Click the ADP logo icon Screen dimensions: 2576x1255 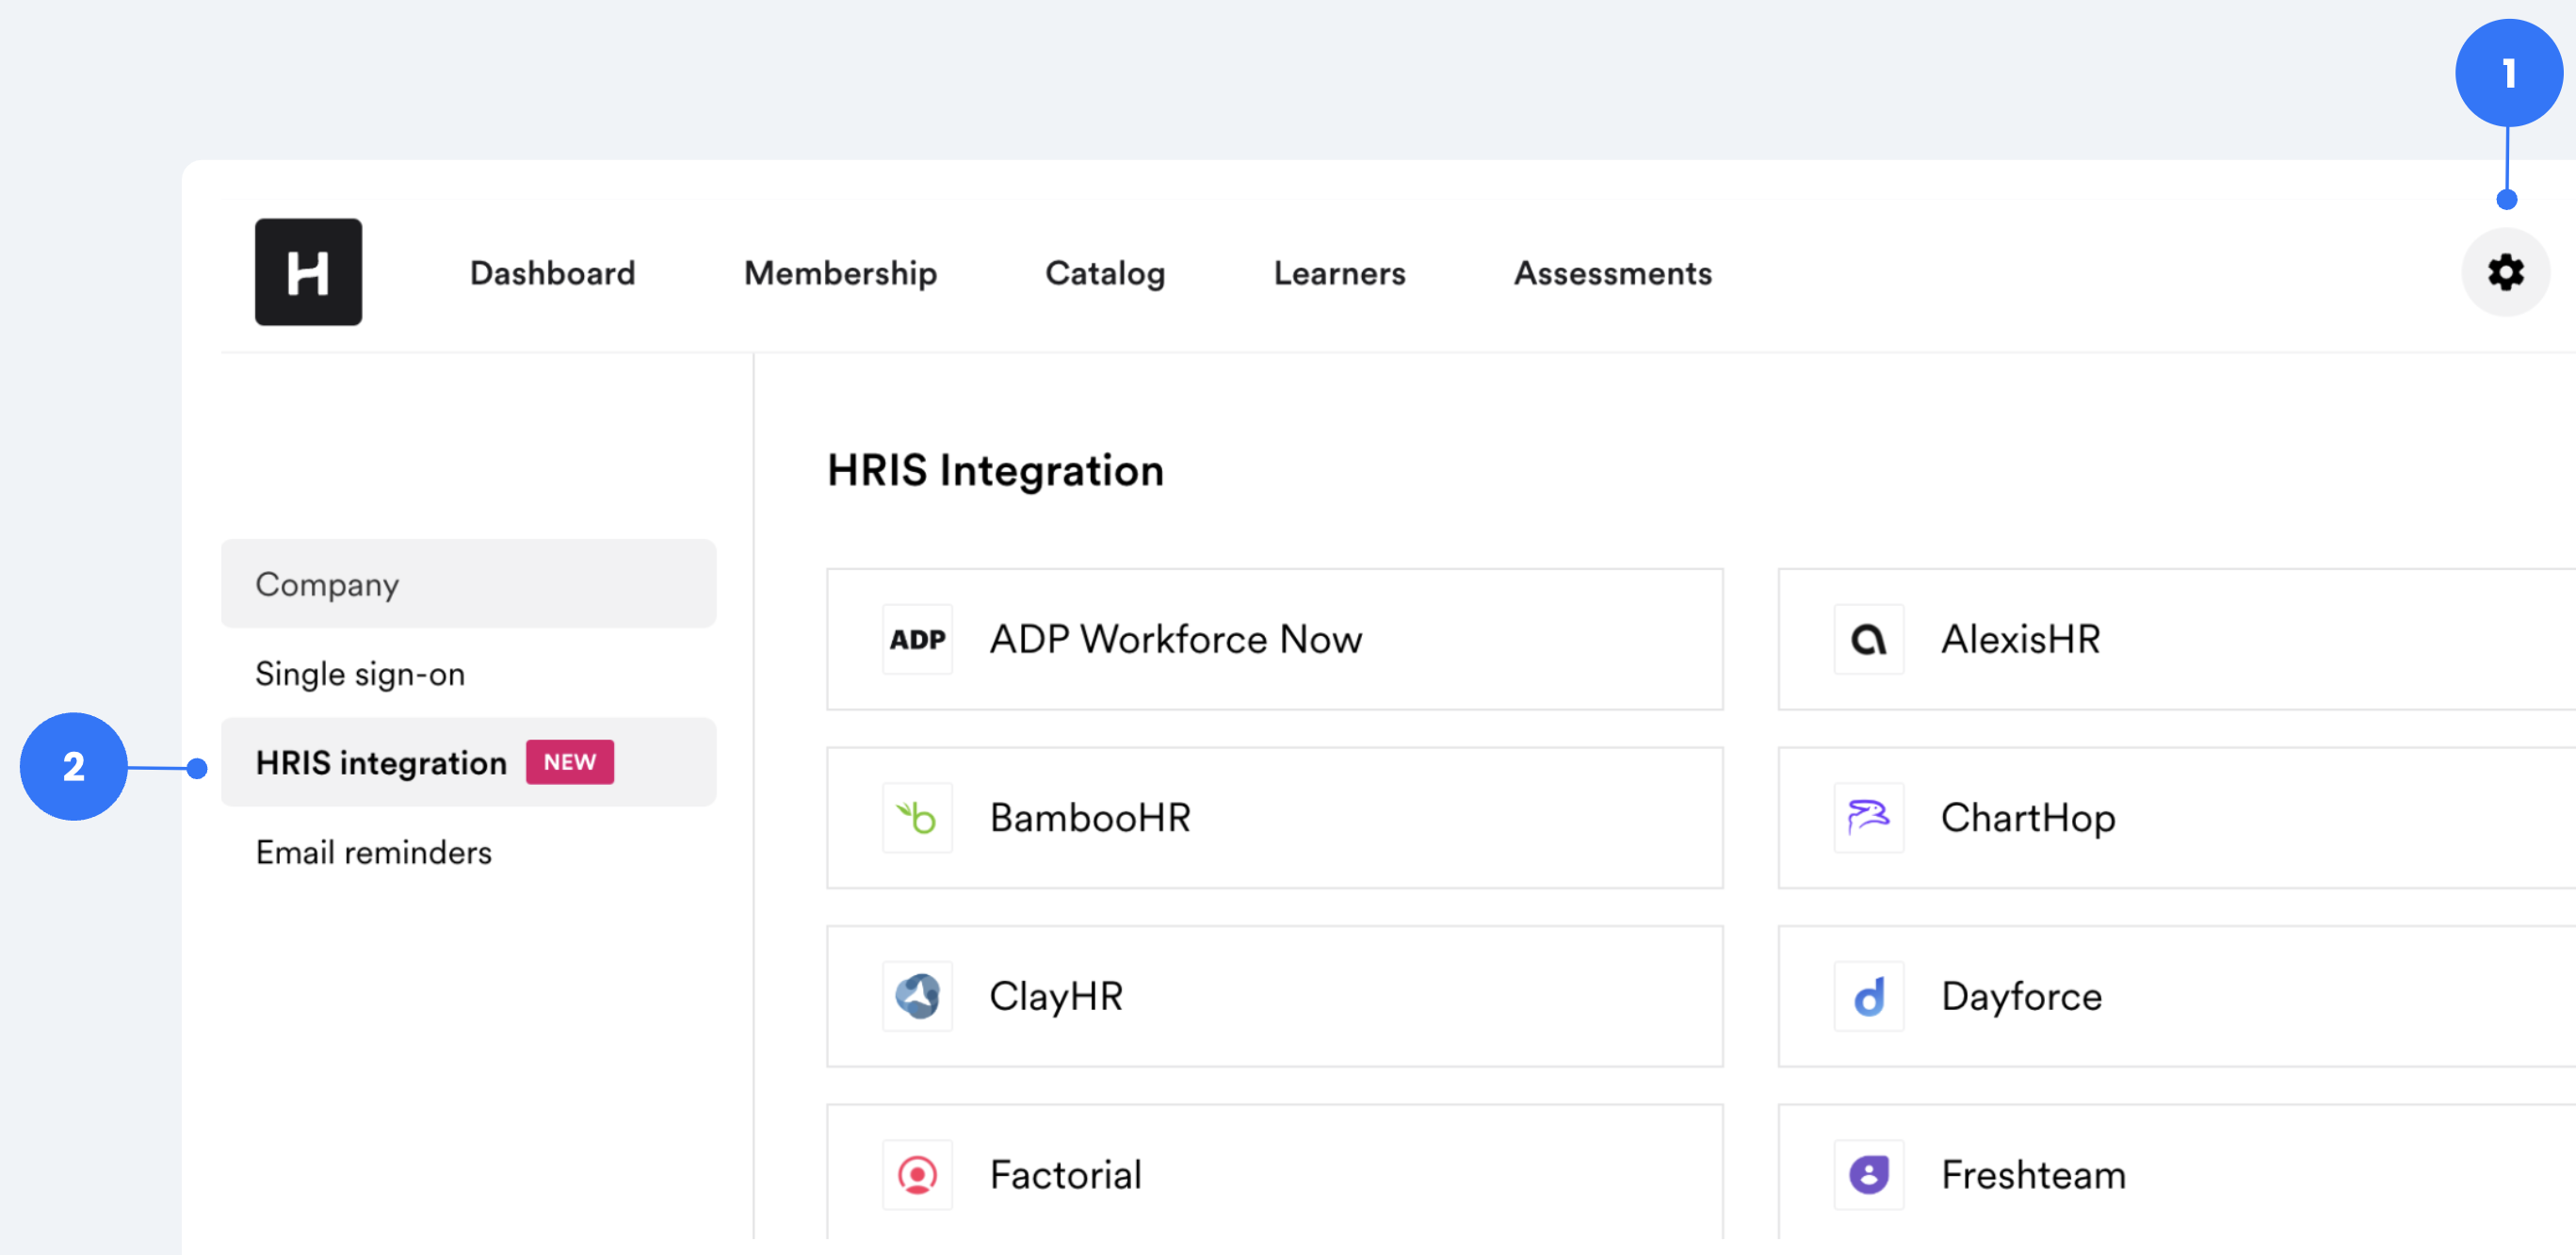click(917, 639)
